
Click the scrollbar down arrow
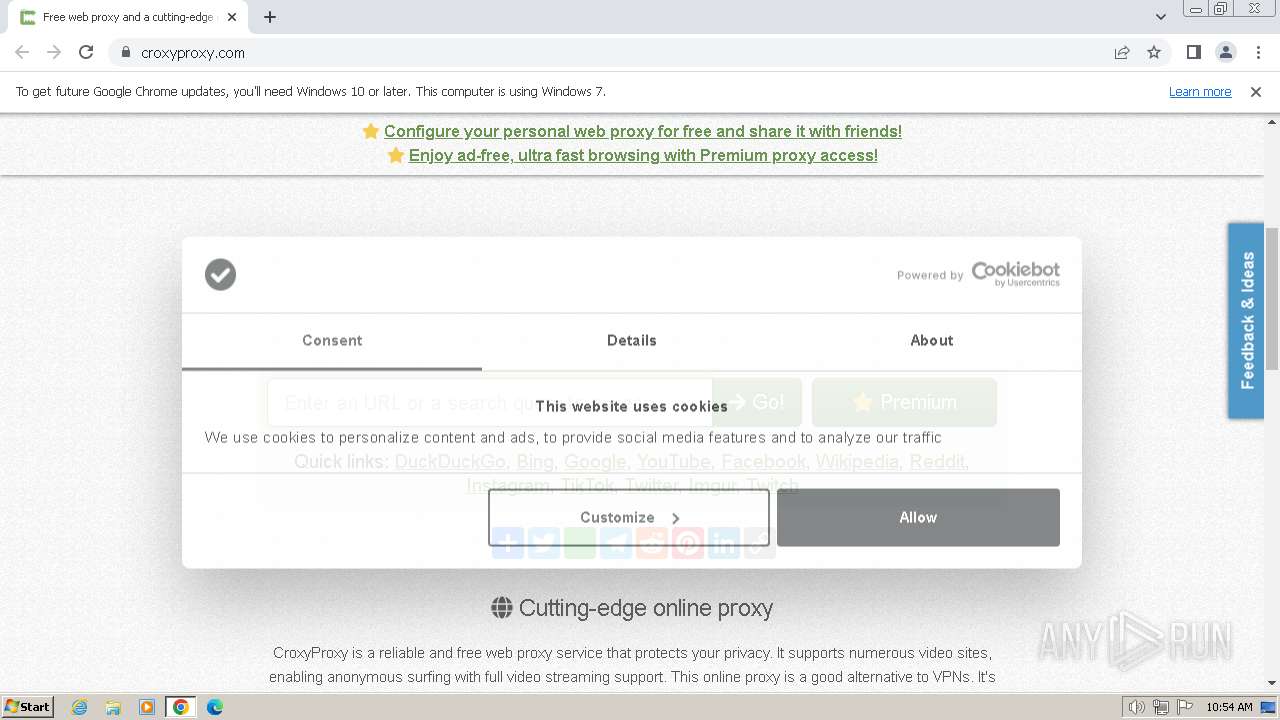[1272, 683]
